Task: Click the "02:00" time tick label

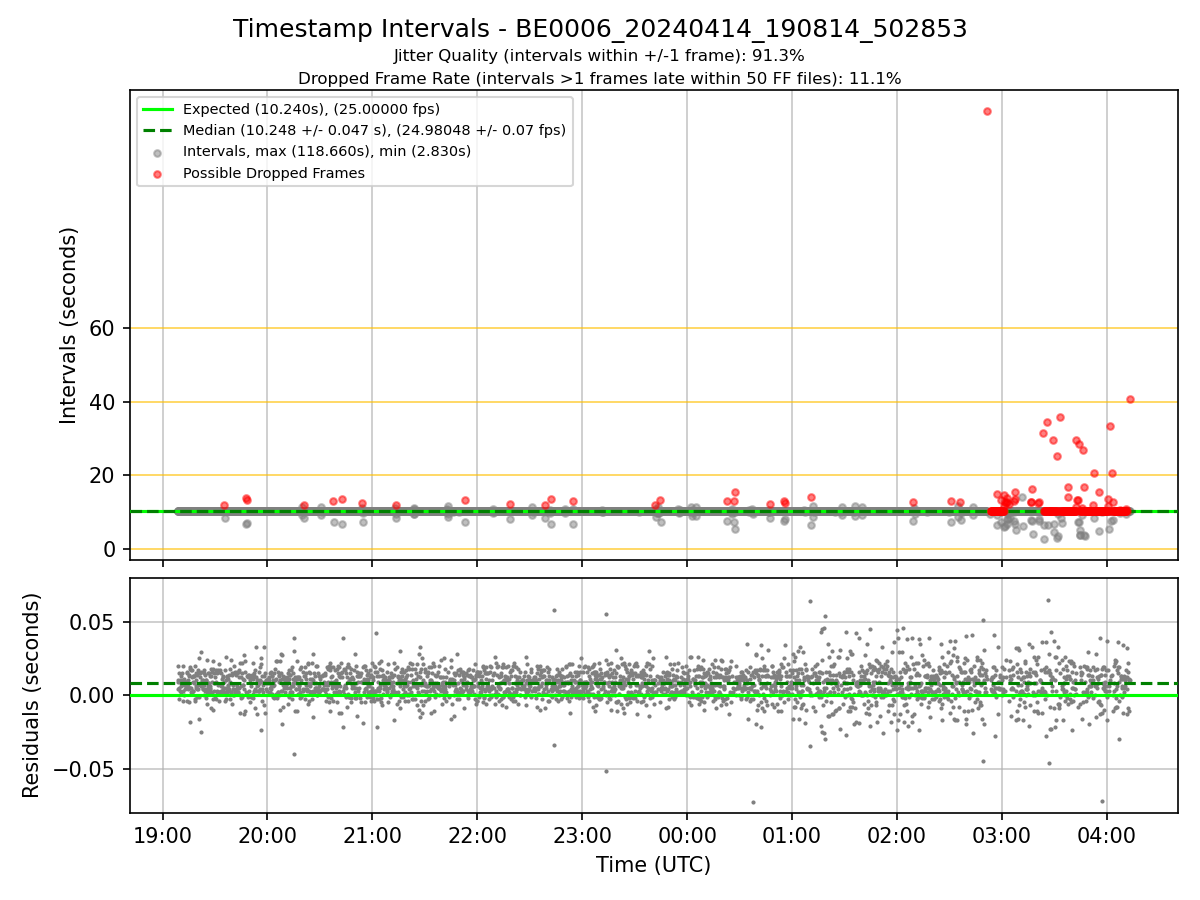Action: pos(896,835)
